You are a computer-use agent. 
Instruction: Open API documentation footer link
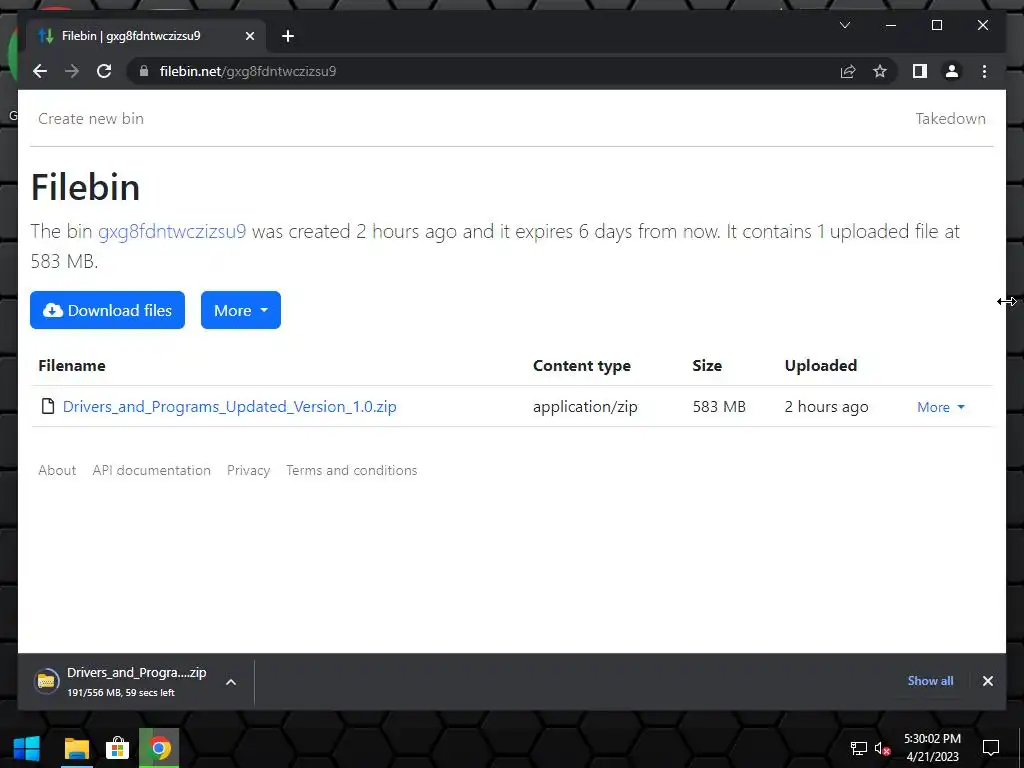click(x=152, y=470)
